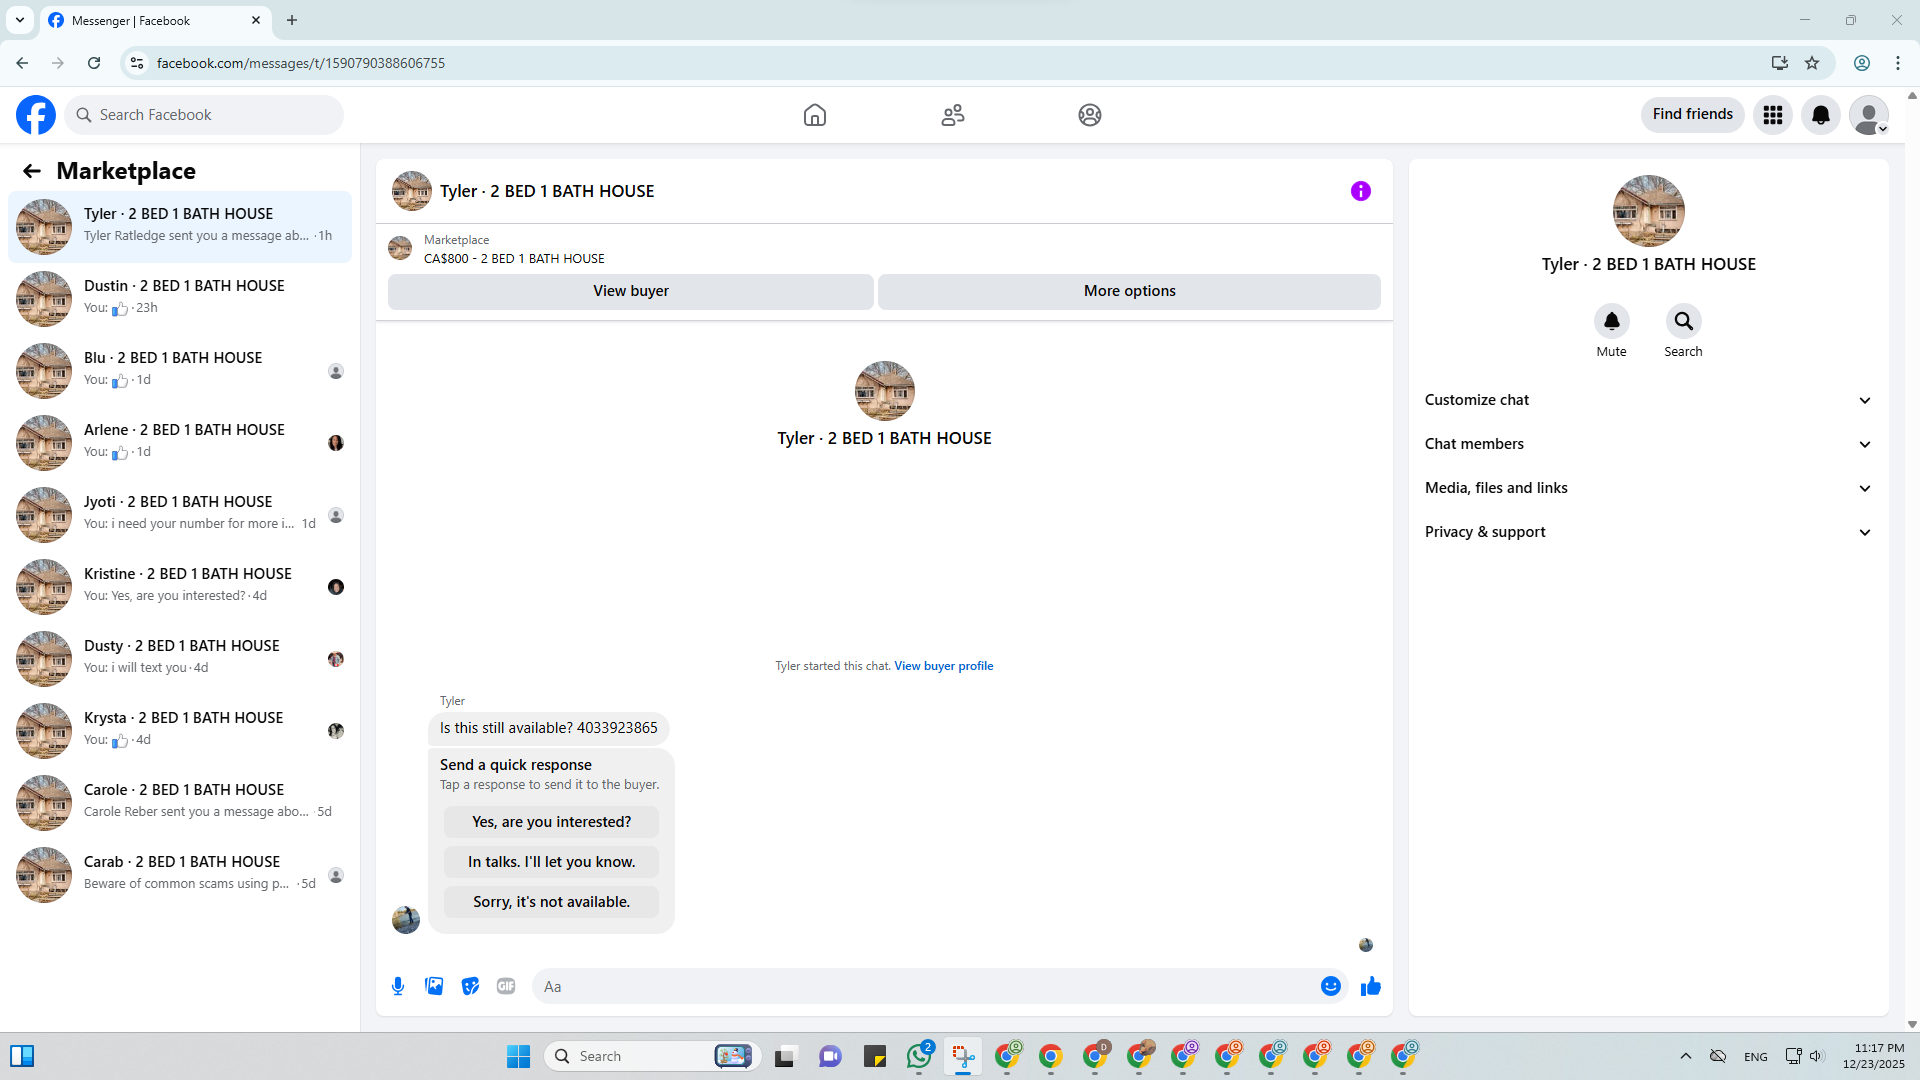This screenshot has width=1920, height=1080.
Task: Open the GIF picker icon
Action: click(x=506, y=986)
